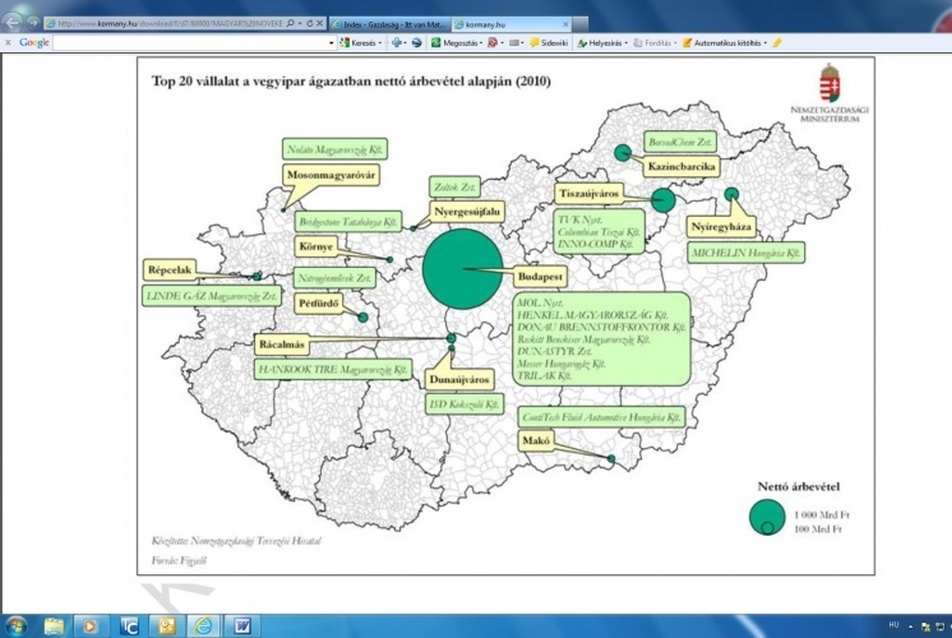Go back using the browser Back button
Screen dimensions: 952x638
(12, 22)
